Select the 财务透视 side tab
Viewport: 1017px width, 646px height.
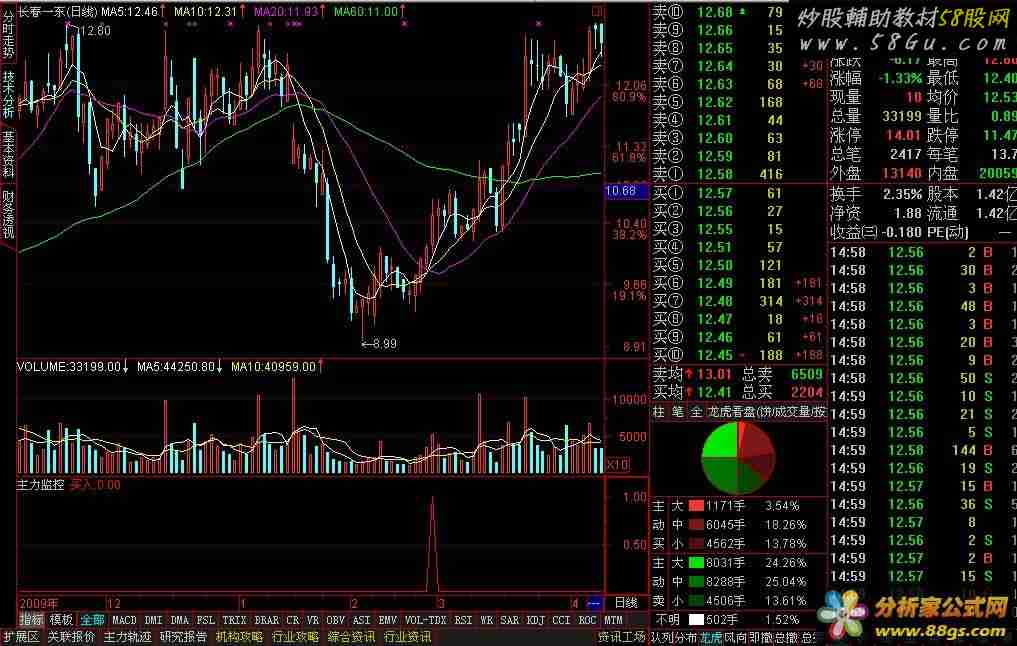pos(8,213)
